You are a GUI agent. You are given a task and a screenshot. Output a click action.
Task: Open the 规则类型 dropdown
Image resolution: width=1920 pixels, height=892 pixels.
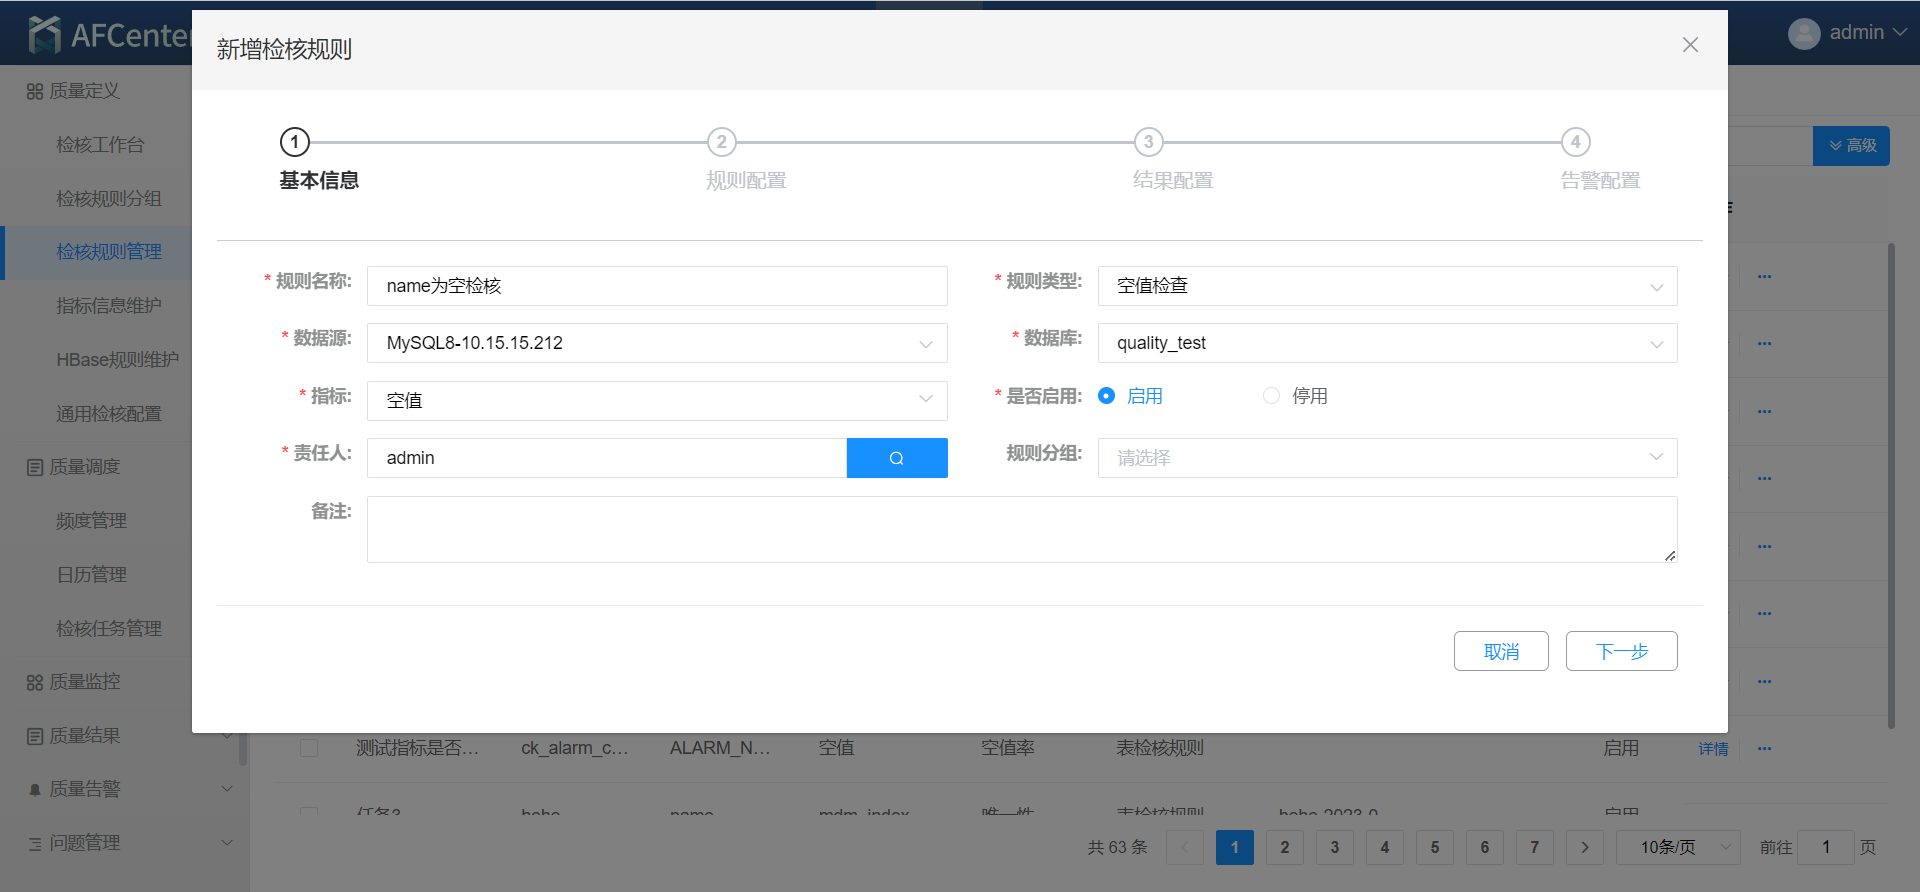point(1386,286)
